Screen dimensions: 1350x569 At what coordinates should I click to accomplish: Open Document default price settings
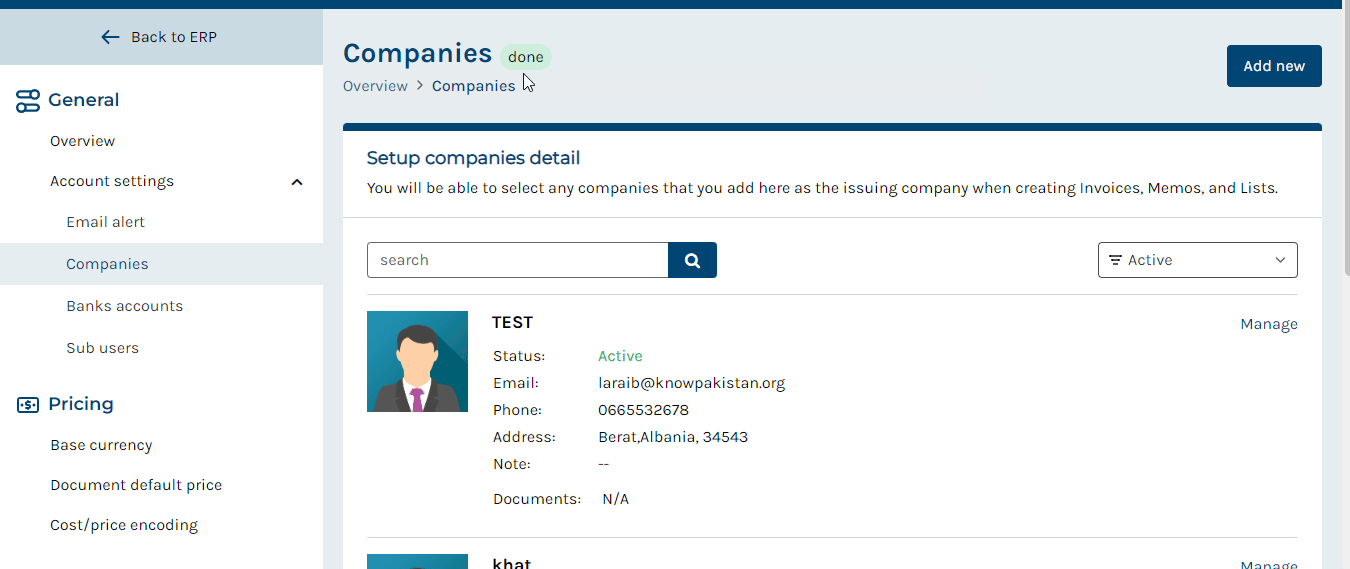pos(136,485)
